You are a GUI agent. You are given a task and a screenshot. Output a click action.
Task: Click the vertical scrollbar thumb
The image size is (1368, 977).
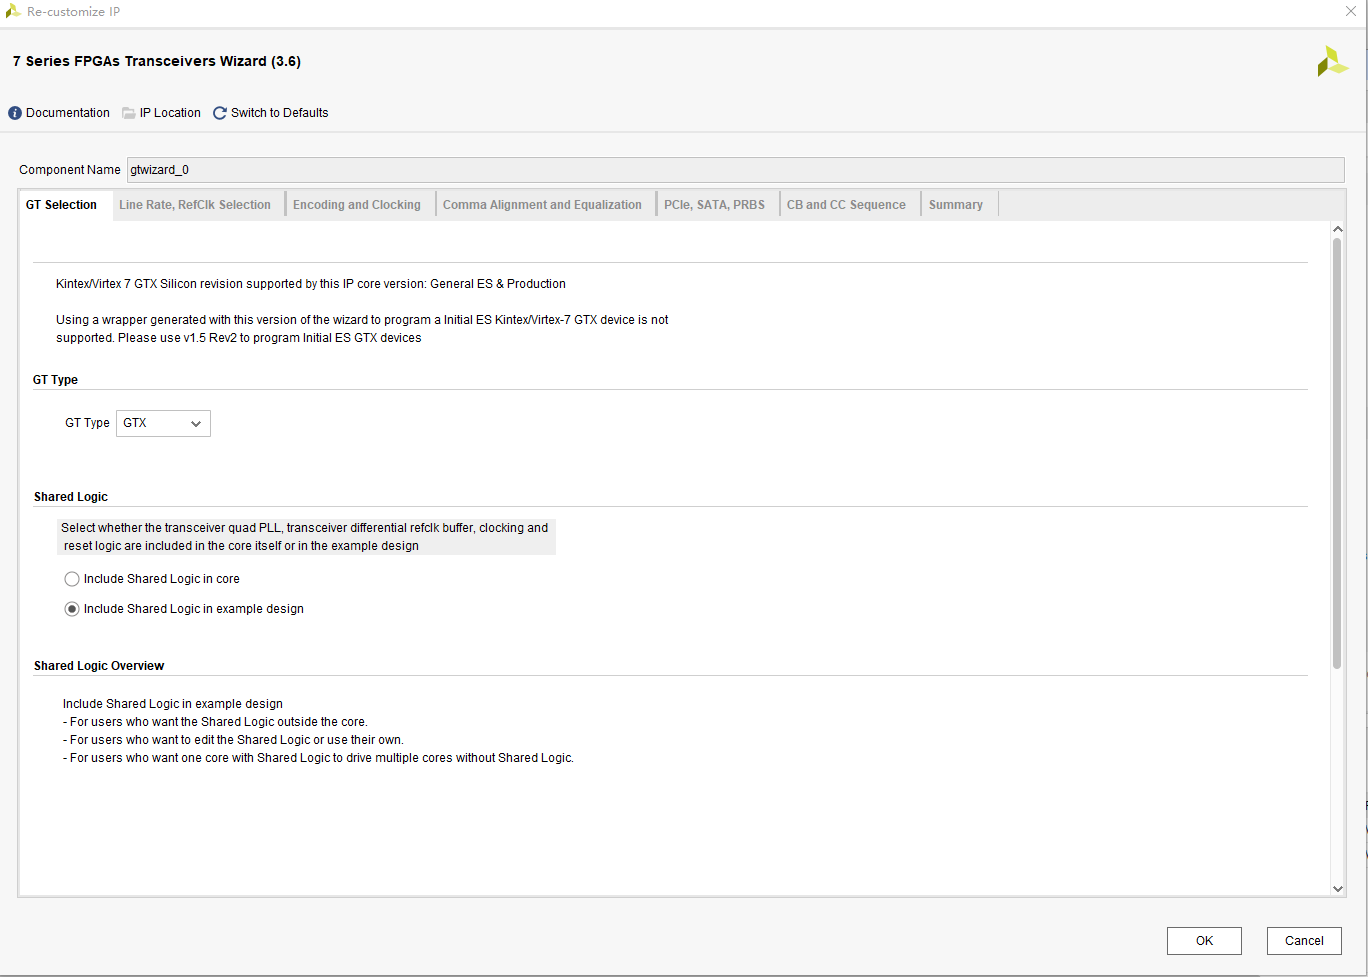coord(1337,453)
